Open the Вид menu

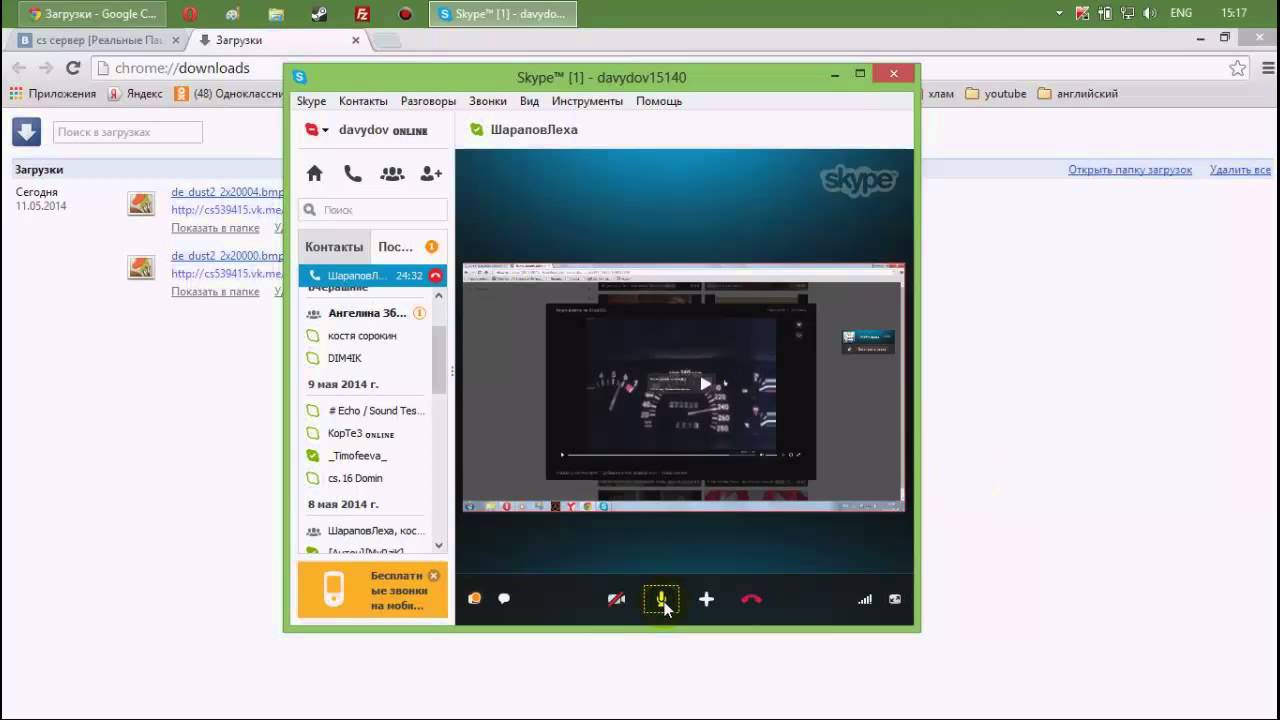(529, 101)
